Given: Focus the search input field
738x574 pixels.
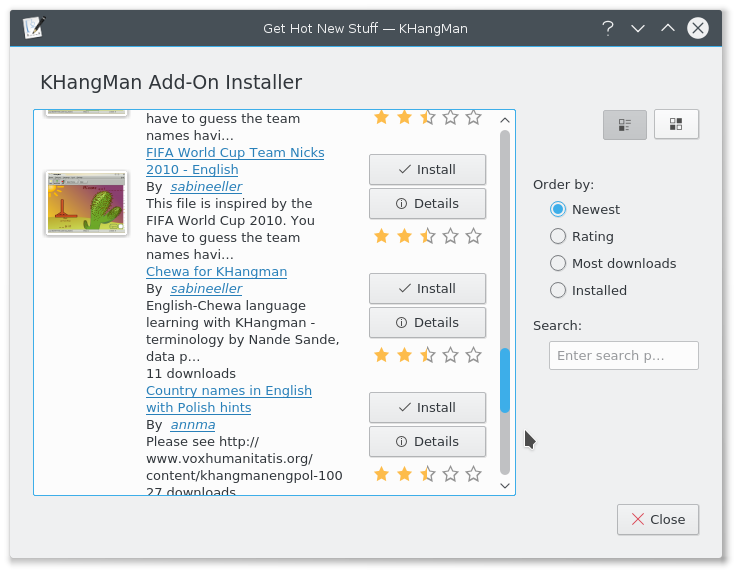Looking at the screenshot, I should click(x=623, y=355).
